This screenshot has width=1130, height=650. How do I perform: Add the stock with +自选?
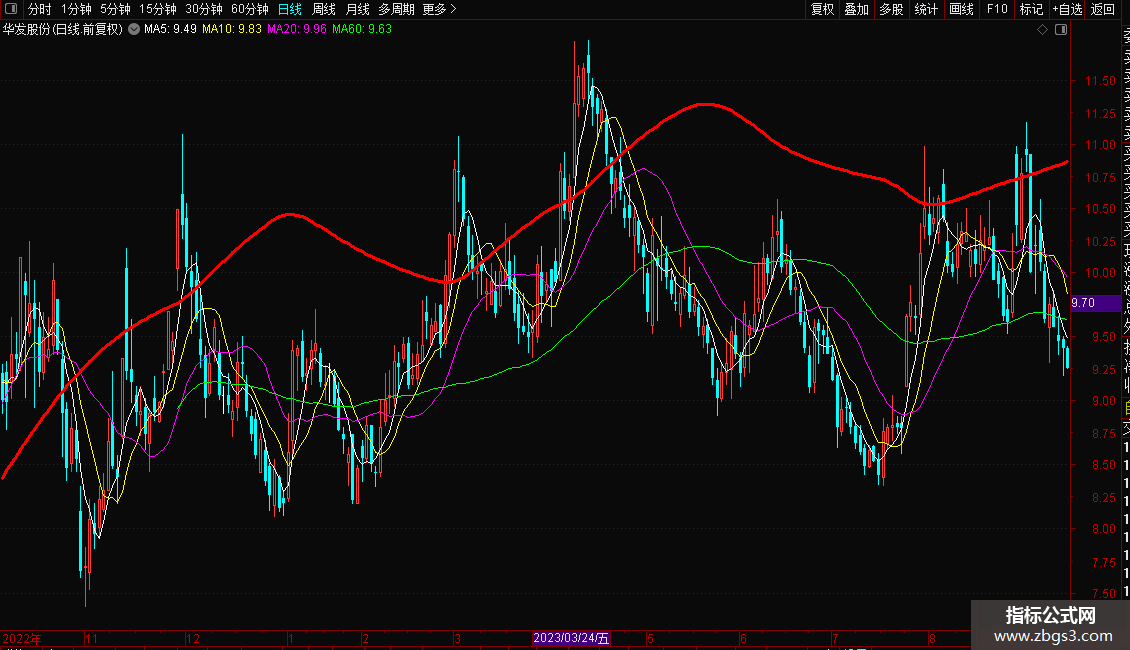1067,9
